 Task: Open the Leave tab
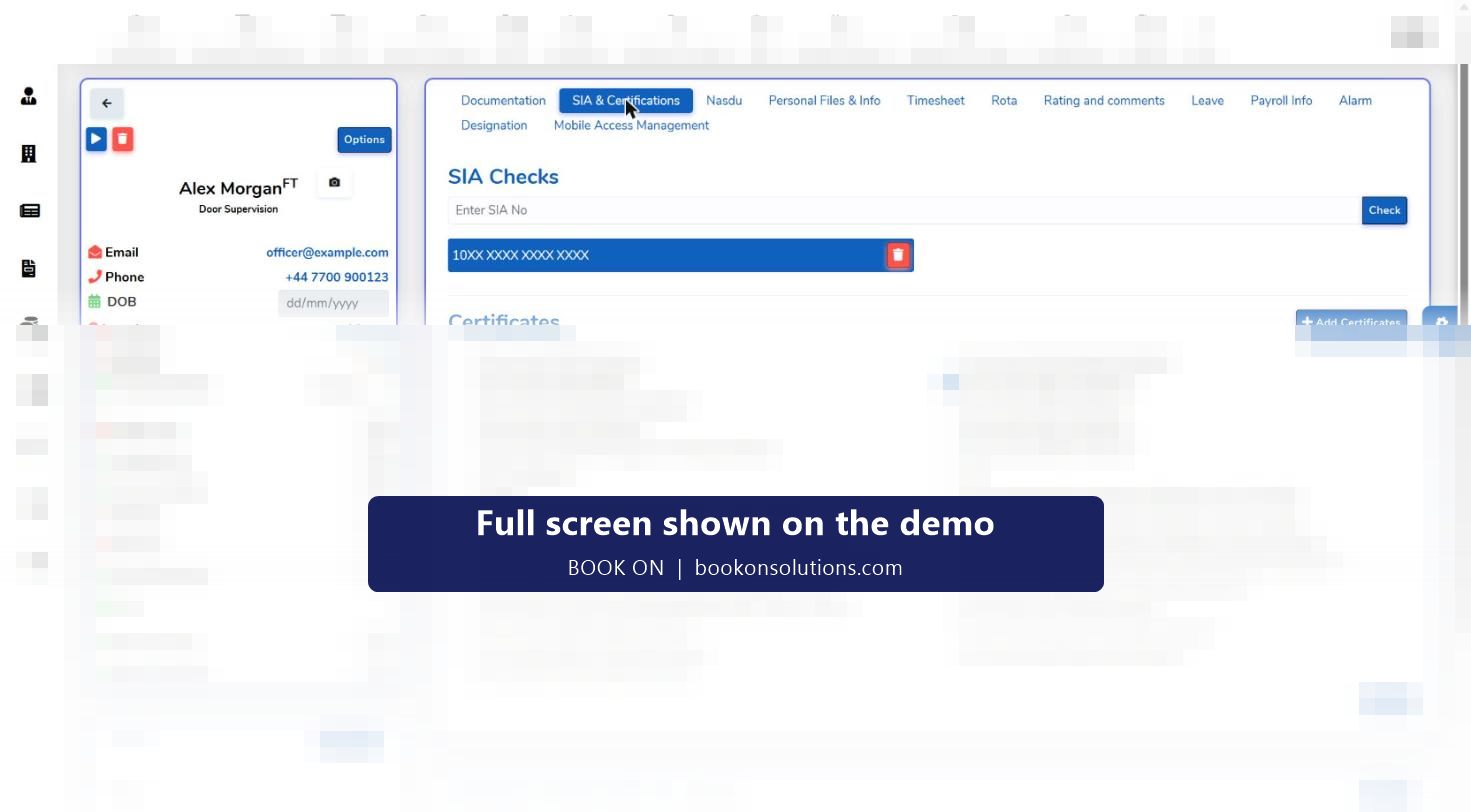click(x=1207, y=100)
